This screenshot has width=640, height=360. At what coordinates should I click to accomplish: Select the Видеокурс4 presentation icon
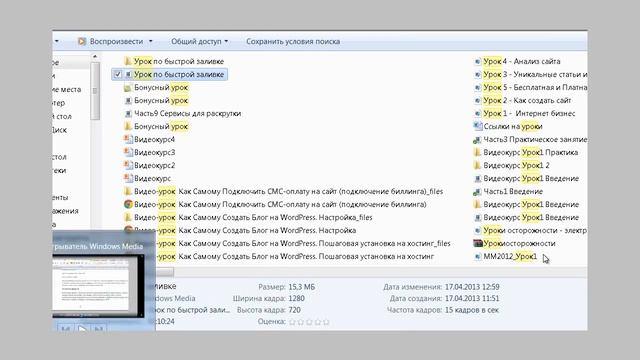128,140
